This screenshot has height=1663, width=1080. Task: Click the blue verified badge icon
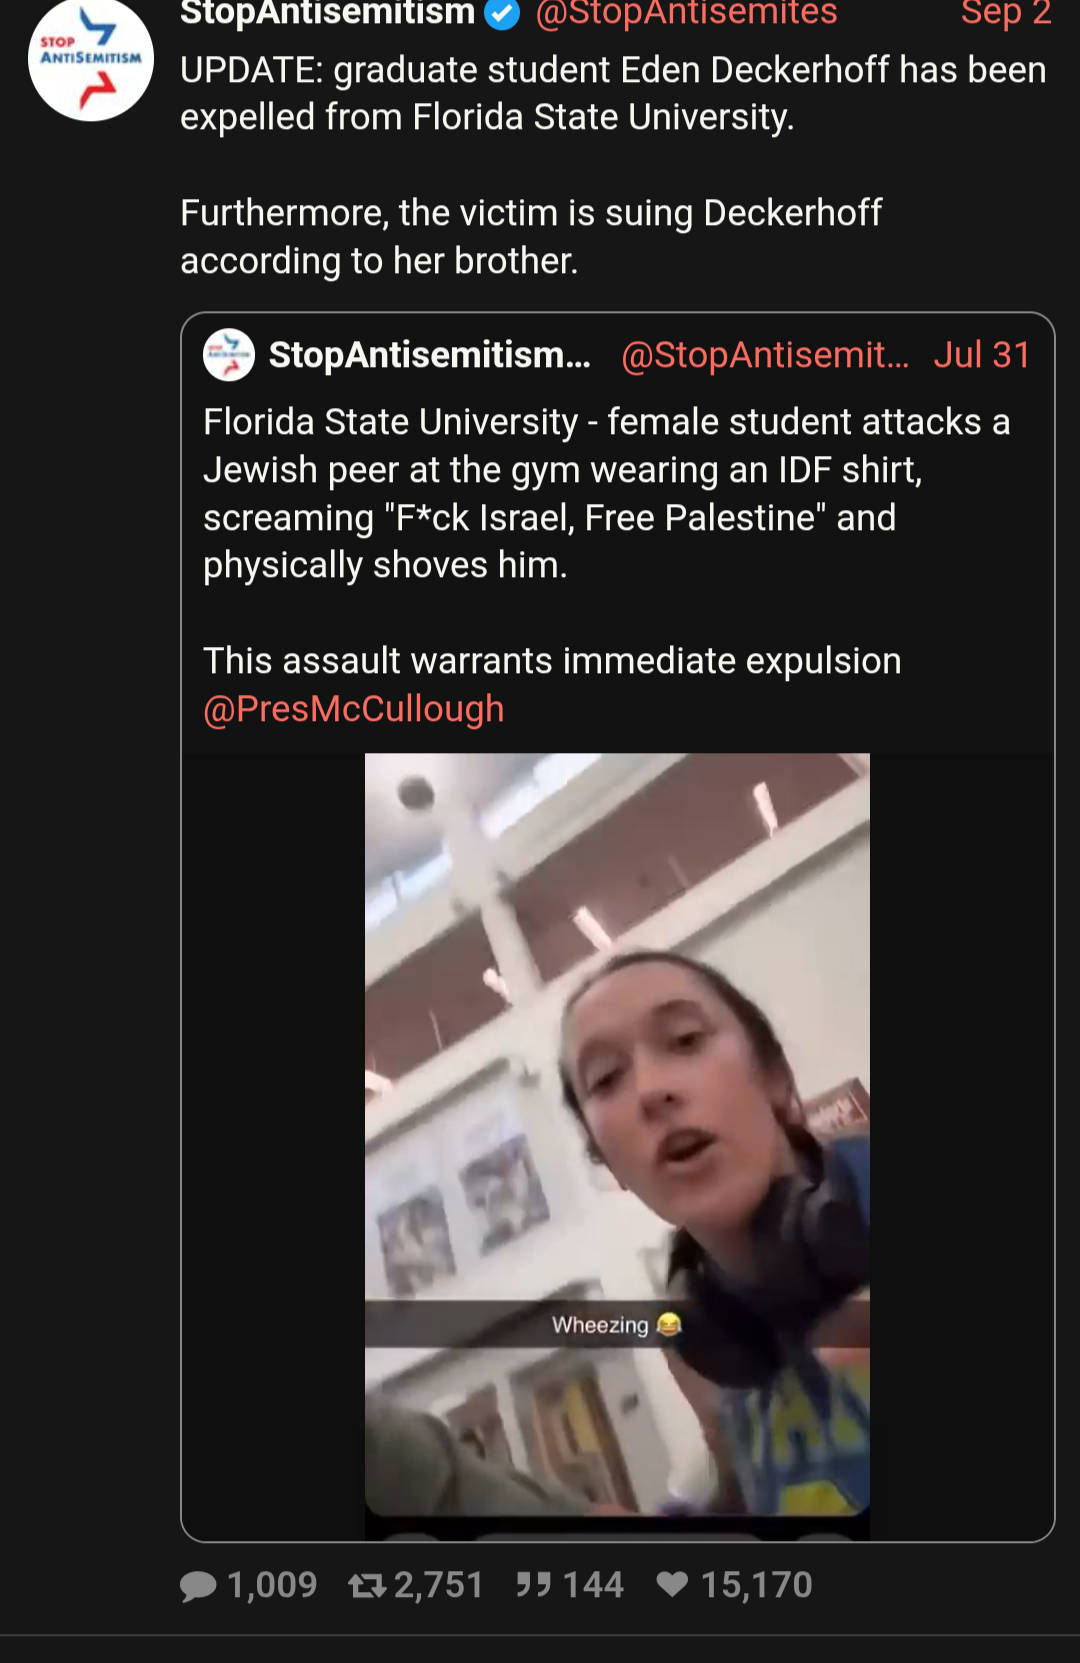(502, 13)
